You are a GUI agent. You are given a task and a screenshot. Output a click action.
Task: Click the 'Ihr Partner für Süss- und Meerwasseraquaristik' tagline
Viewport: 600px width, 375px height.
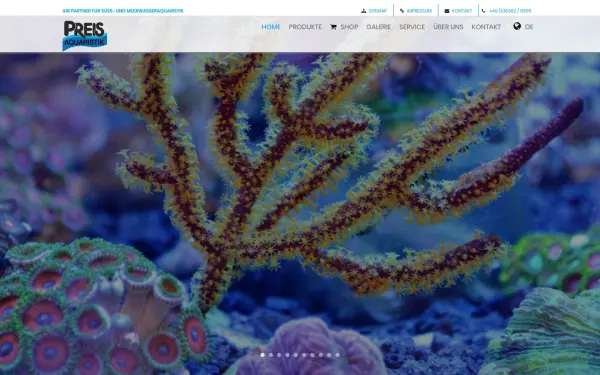pos(123,11)
